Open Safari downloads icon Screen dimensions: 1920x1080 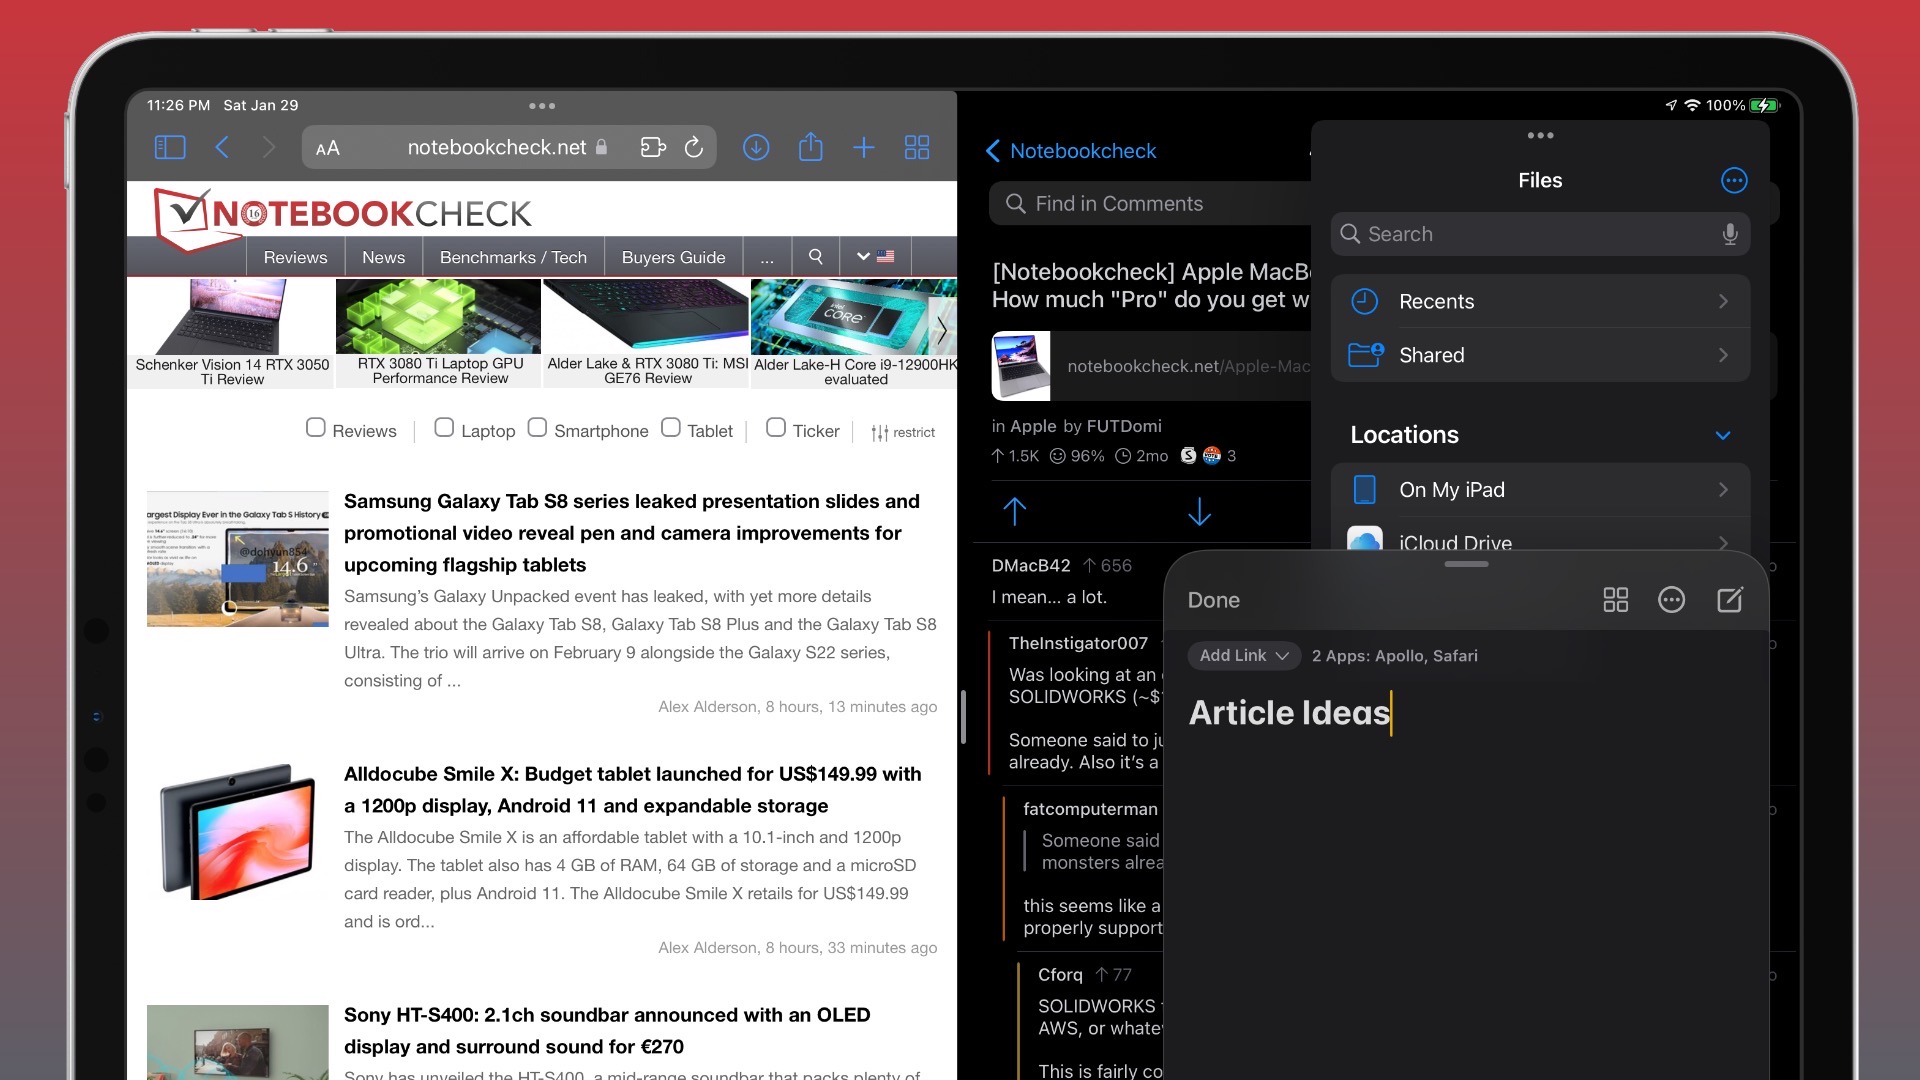coord(756,148)
